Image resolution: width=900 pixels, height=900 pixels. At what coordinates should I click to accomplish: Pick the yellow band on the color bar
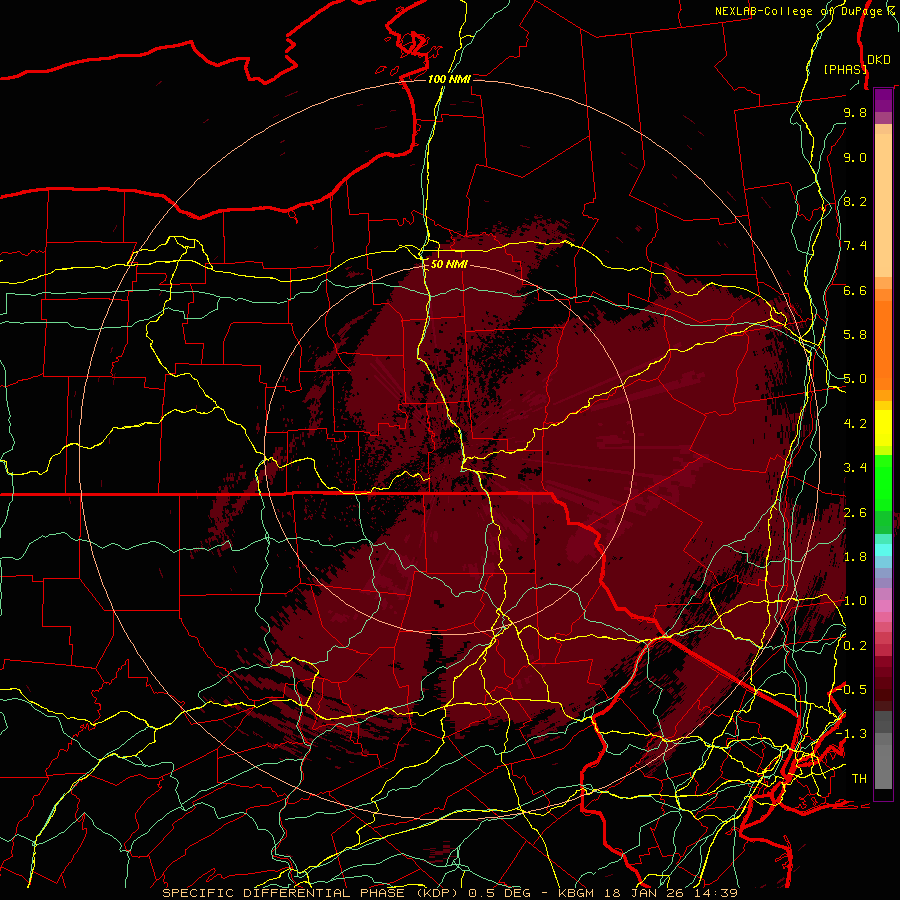point(883,428)
